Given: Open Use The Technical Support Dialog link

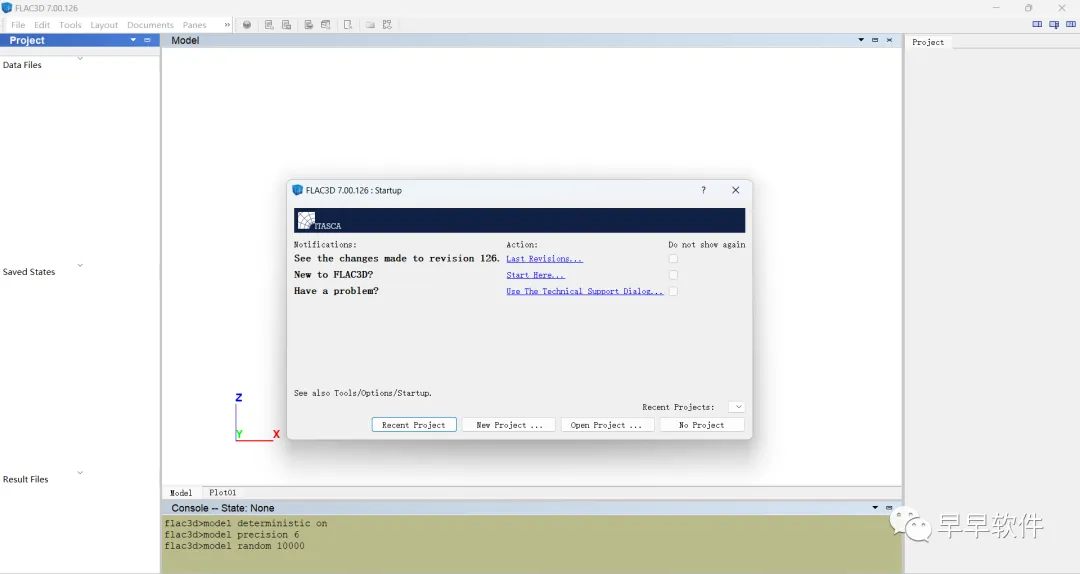Looking at the screenshot, I should point(585,291).
